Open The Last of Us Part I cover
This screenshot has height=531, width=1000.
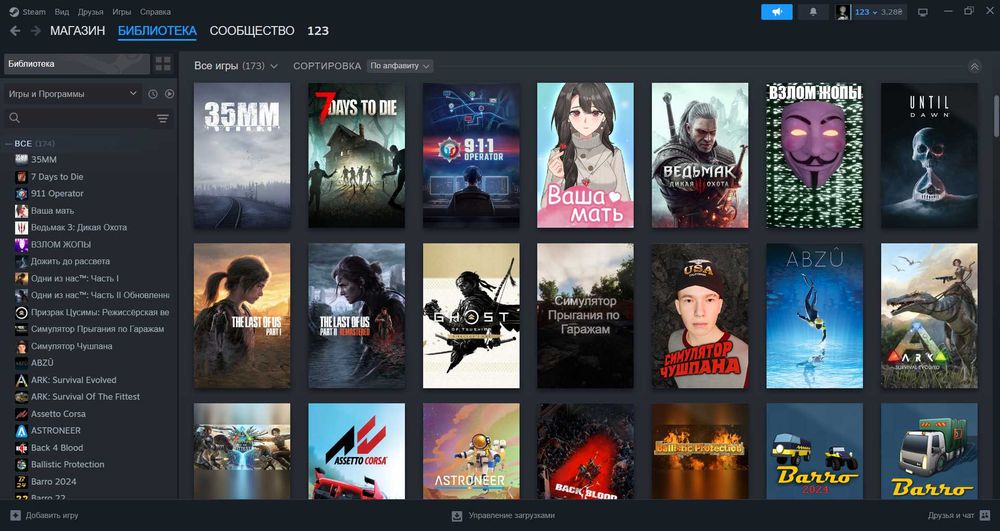point(242,316)
